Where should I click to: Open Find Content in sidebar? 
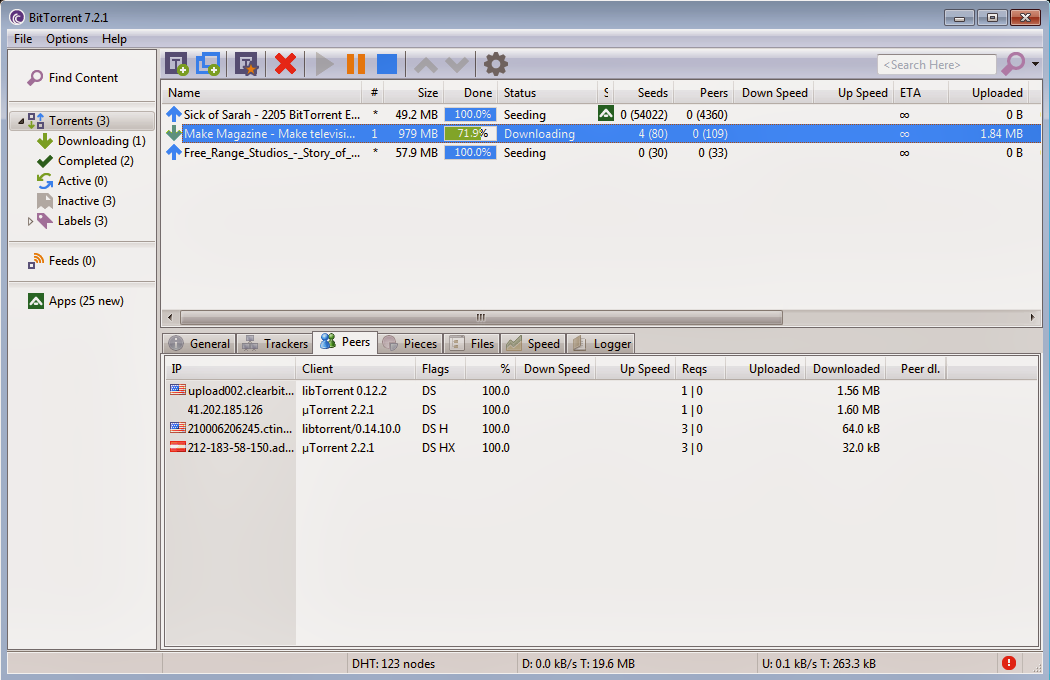72,78
